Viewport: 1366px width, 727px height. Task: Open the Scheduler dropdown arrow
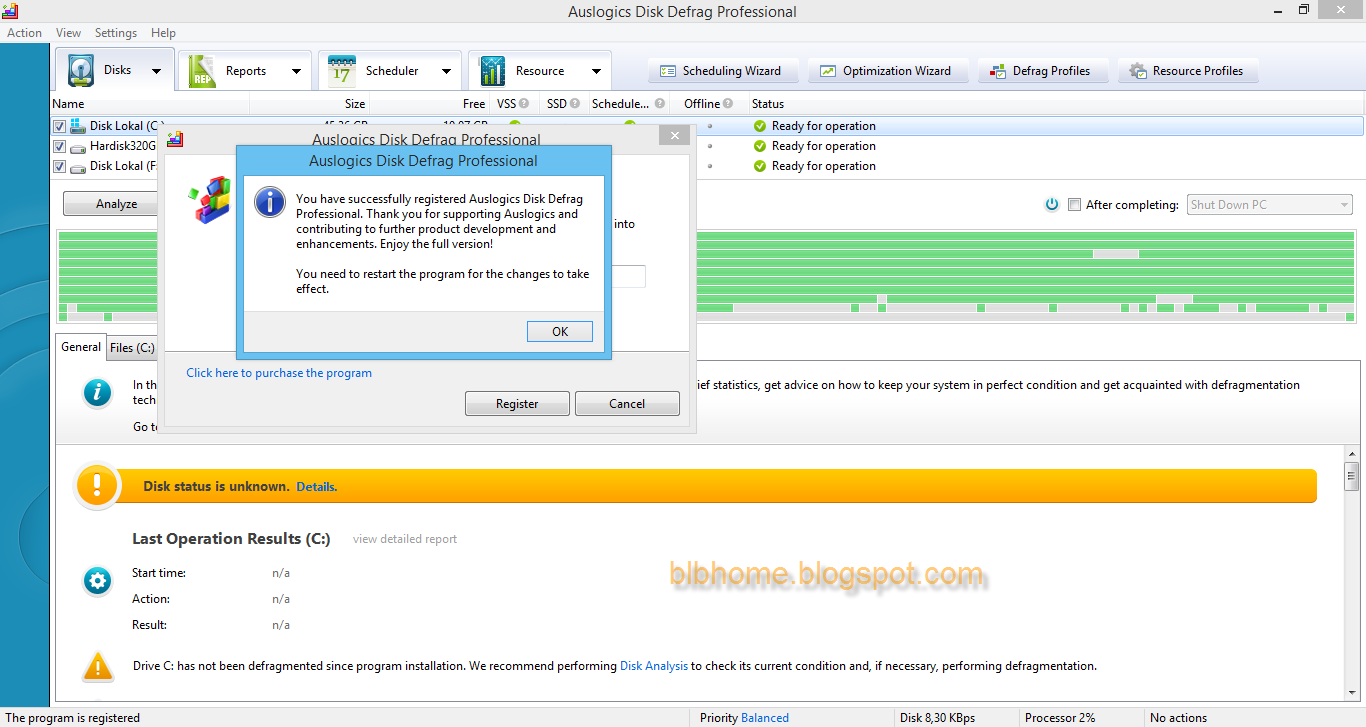(x=446, y=70)
